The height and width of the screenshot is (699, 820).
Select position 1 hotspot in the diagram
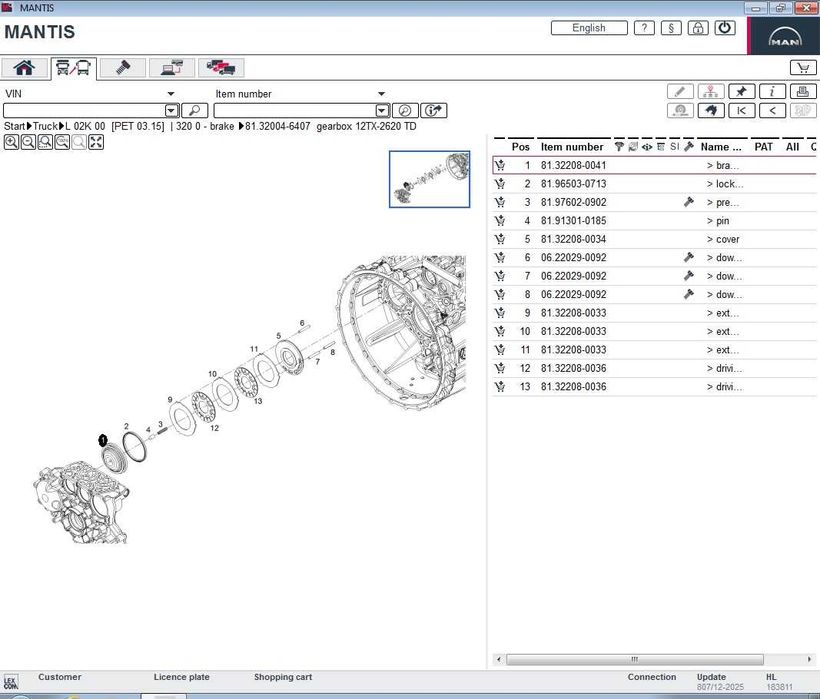pos(103,440)
